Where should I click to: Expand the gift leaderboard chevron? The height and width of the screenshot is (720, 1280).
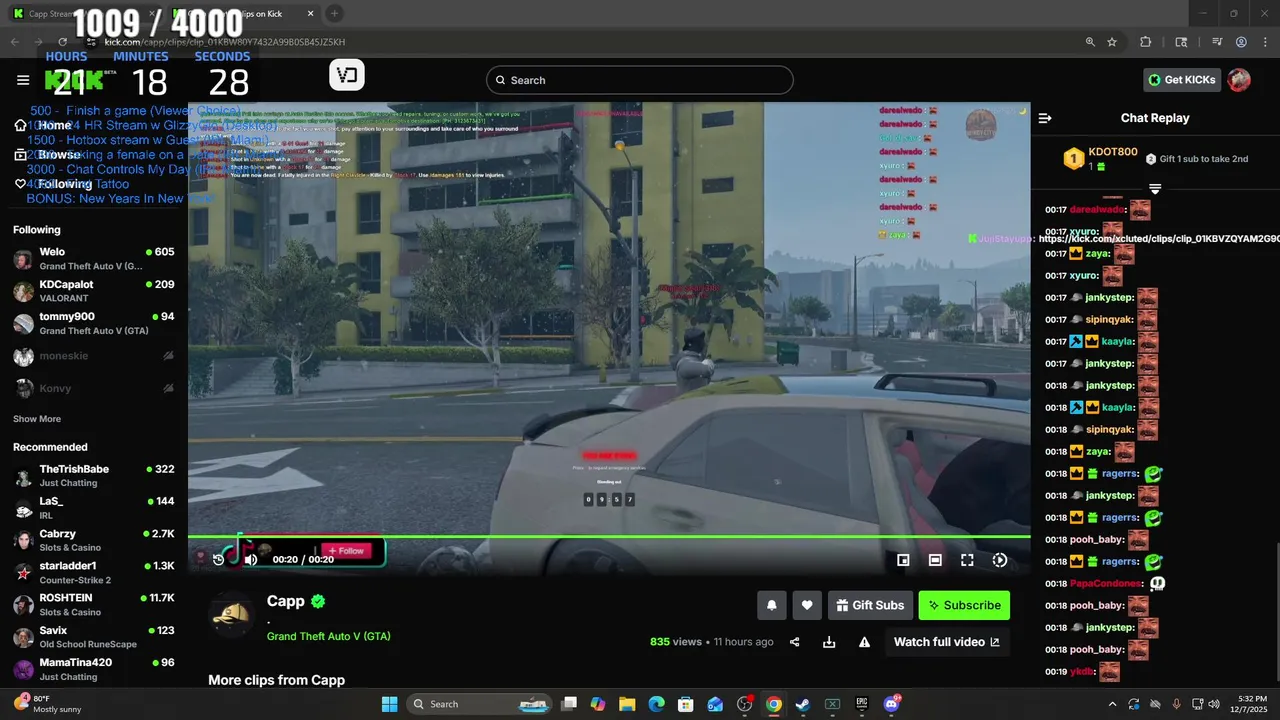[1155, 189]
